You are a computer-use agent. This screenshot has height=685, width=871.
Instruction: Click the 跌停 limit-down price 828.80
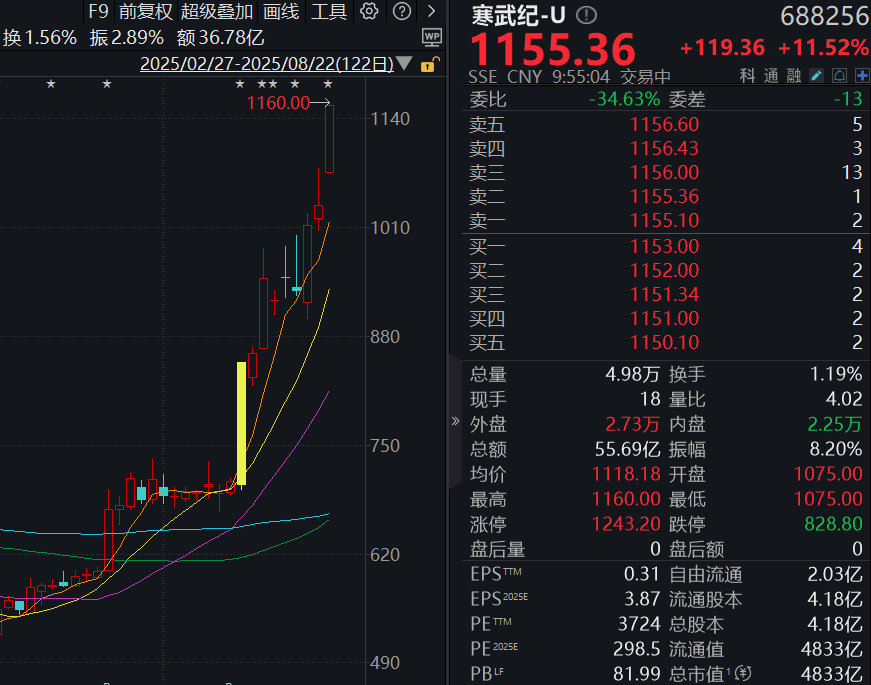tap(833, 524)
